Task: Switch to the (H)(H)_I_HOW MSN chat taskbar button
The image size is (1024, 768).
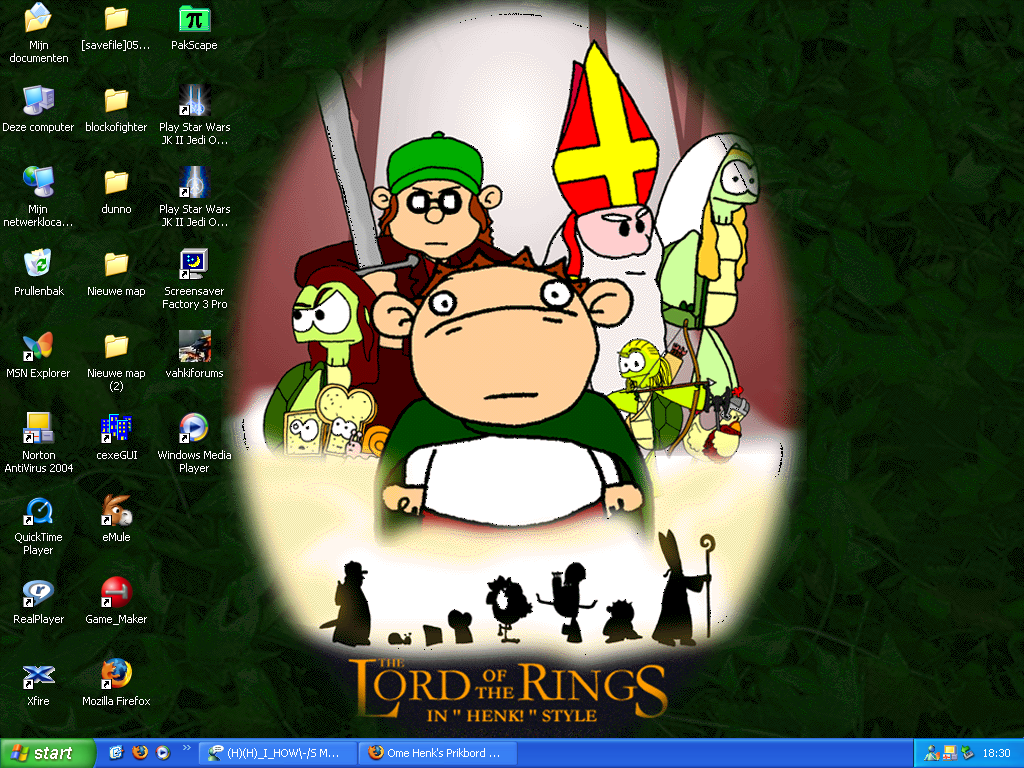Action: pos(278,753)
